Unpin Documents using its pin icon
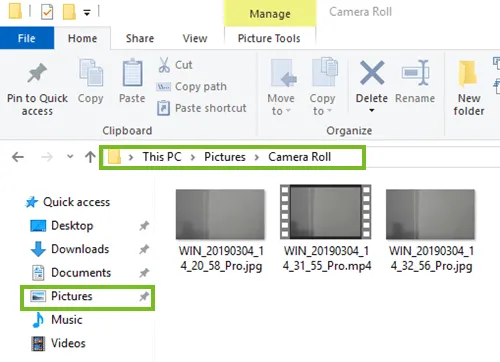This screenshot has width=500, height=362. coord(144,273)
